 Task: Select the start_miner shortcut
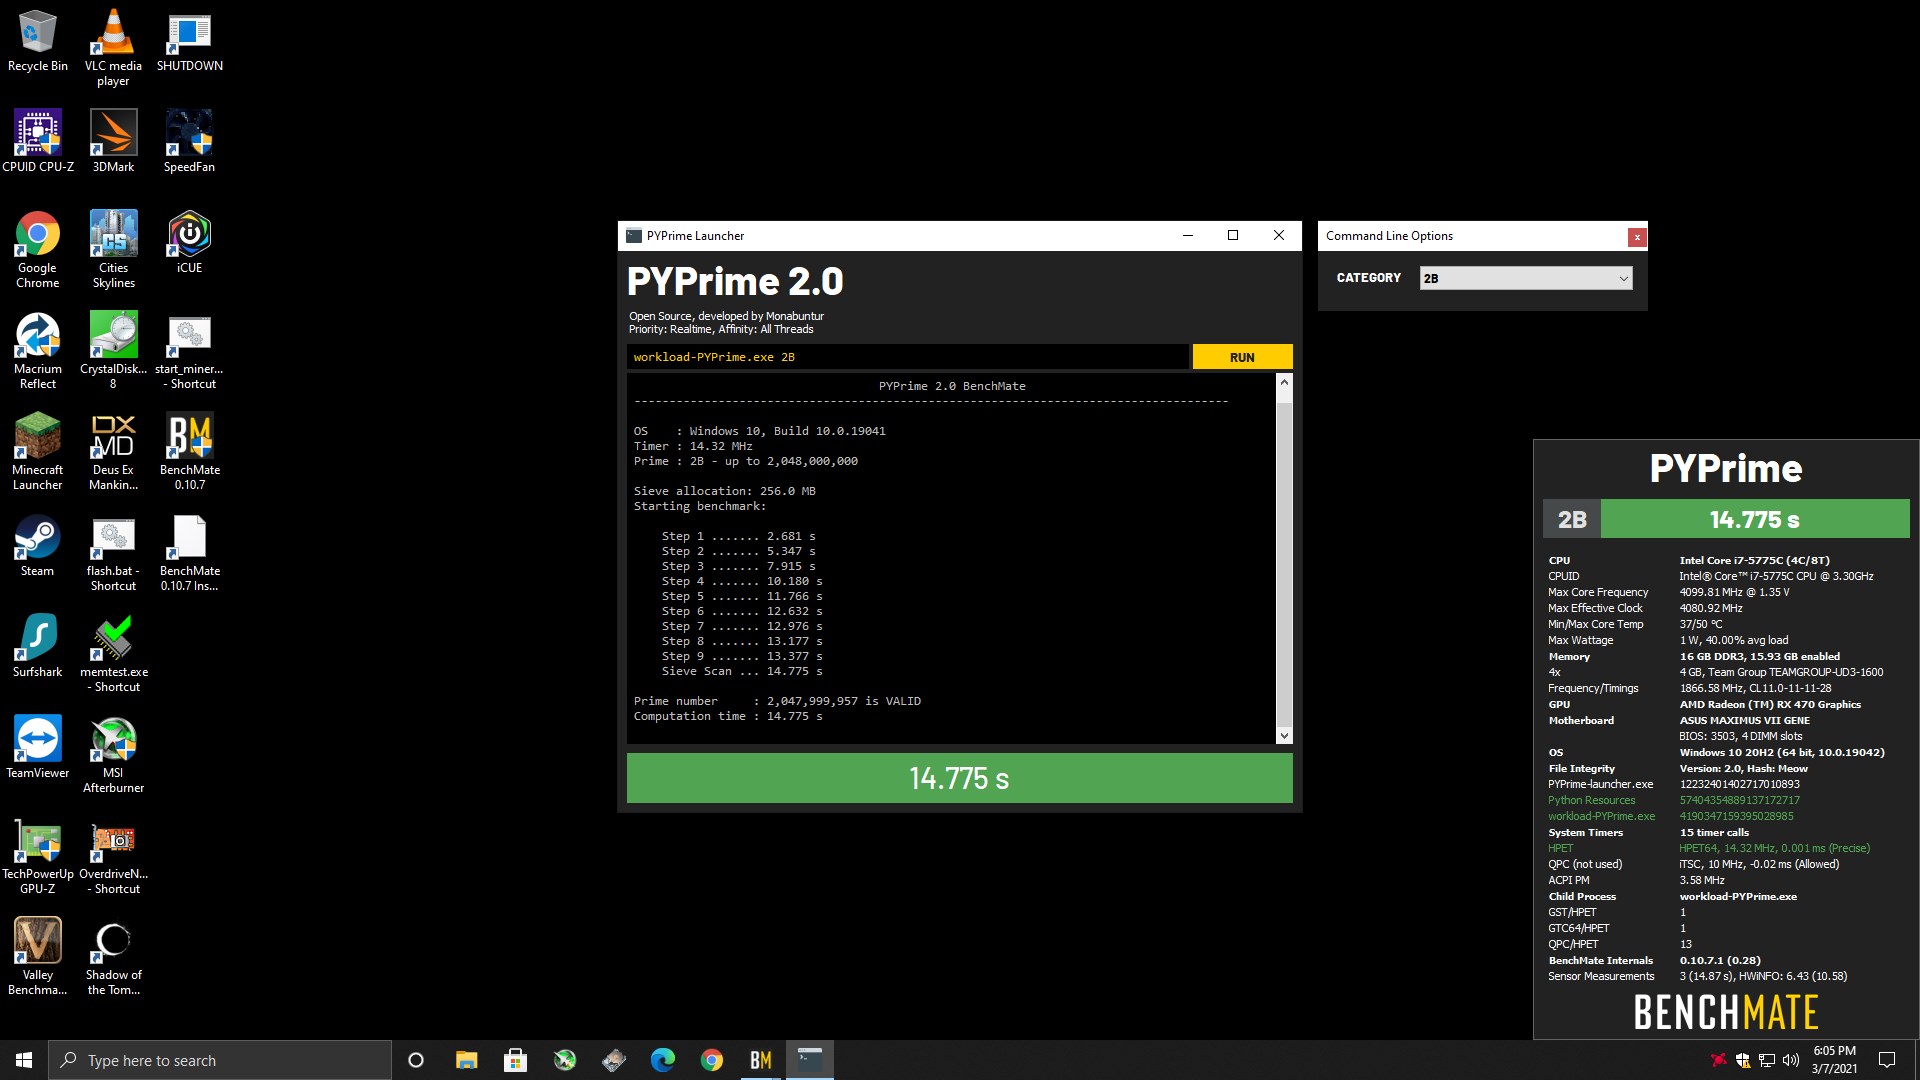pyautogui.click(x=189, y=351)
